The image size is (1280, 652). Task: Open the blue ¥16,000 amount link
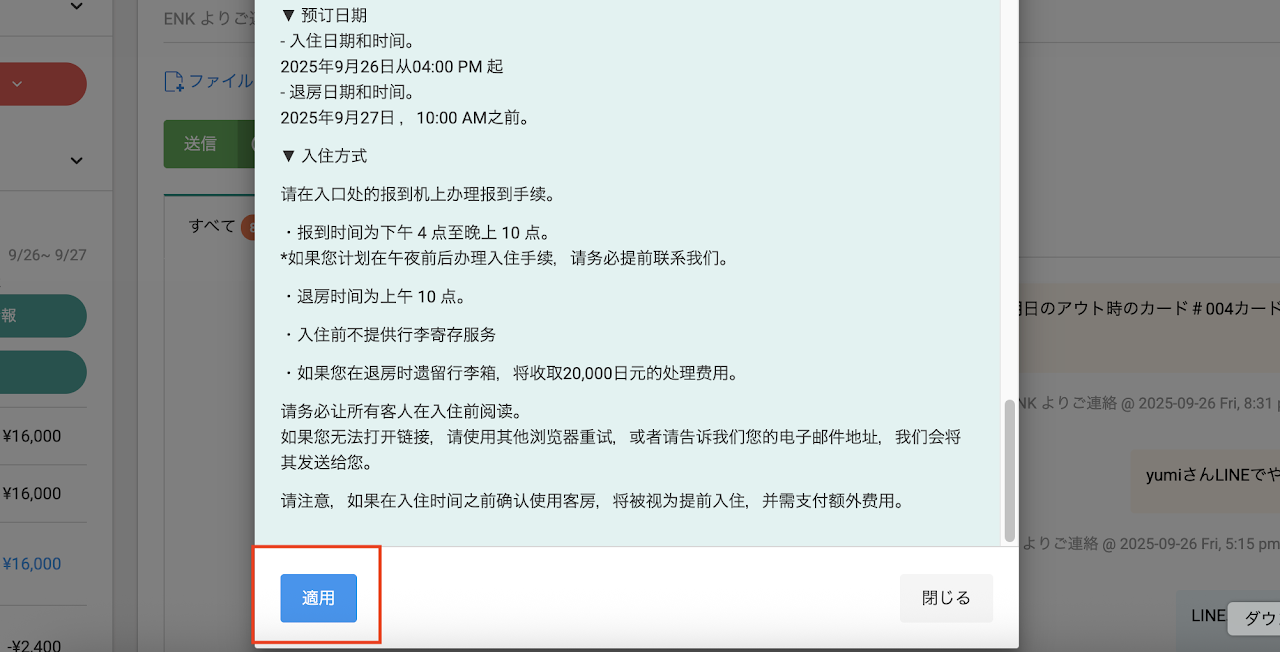[x=32, y=564]
